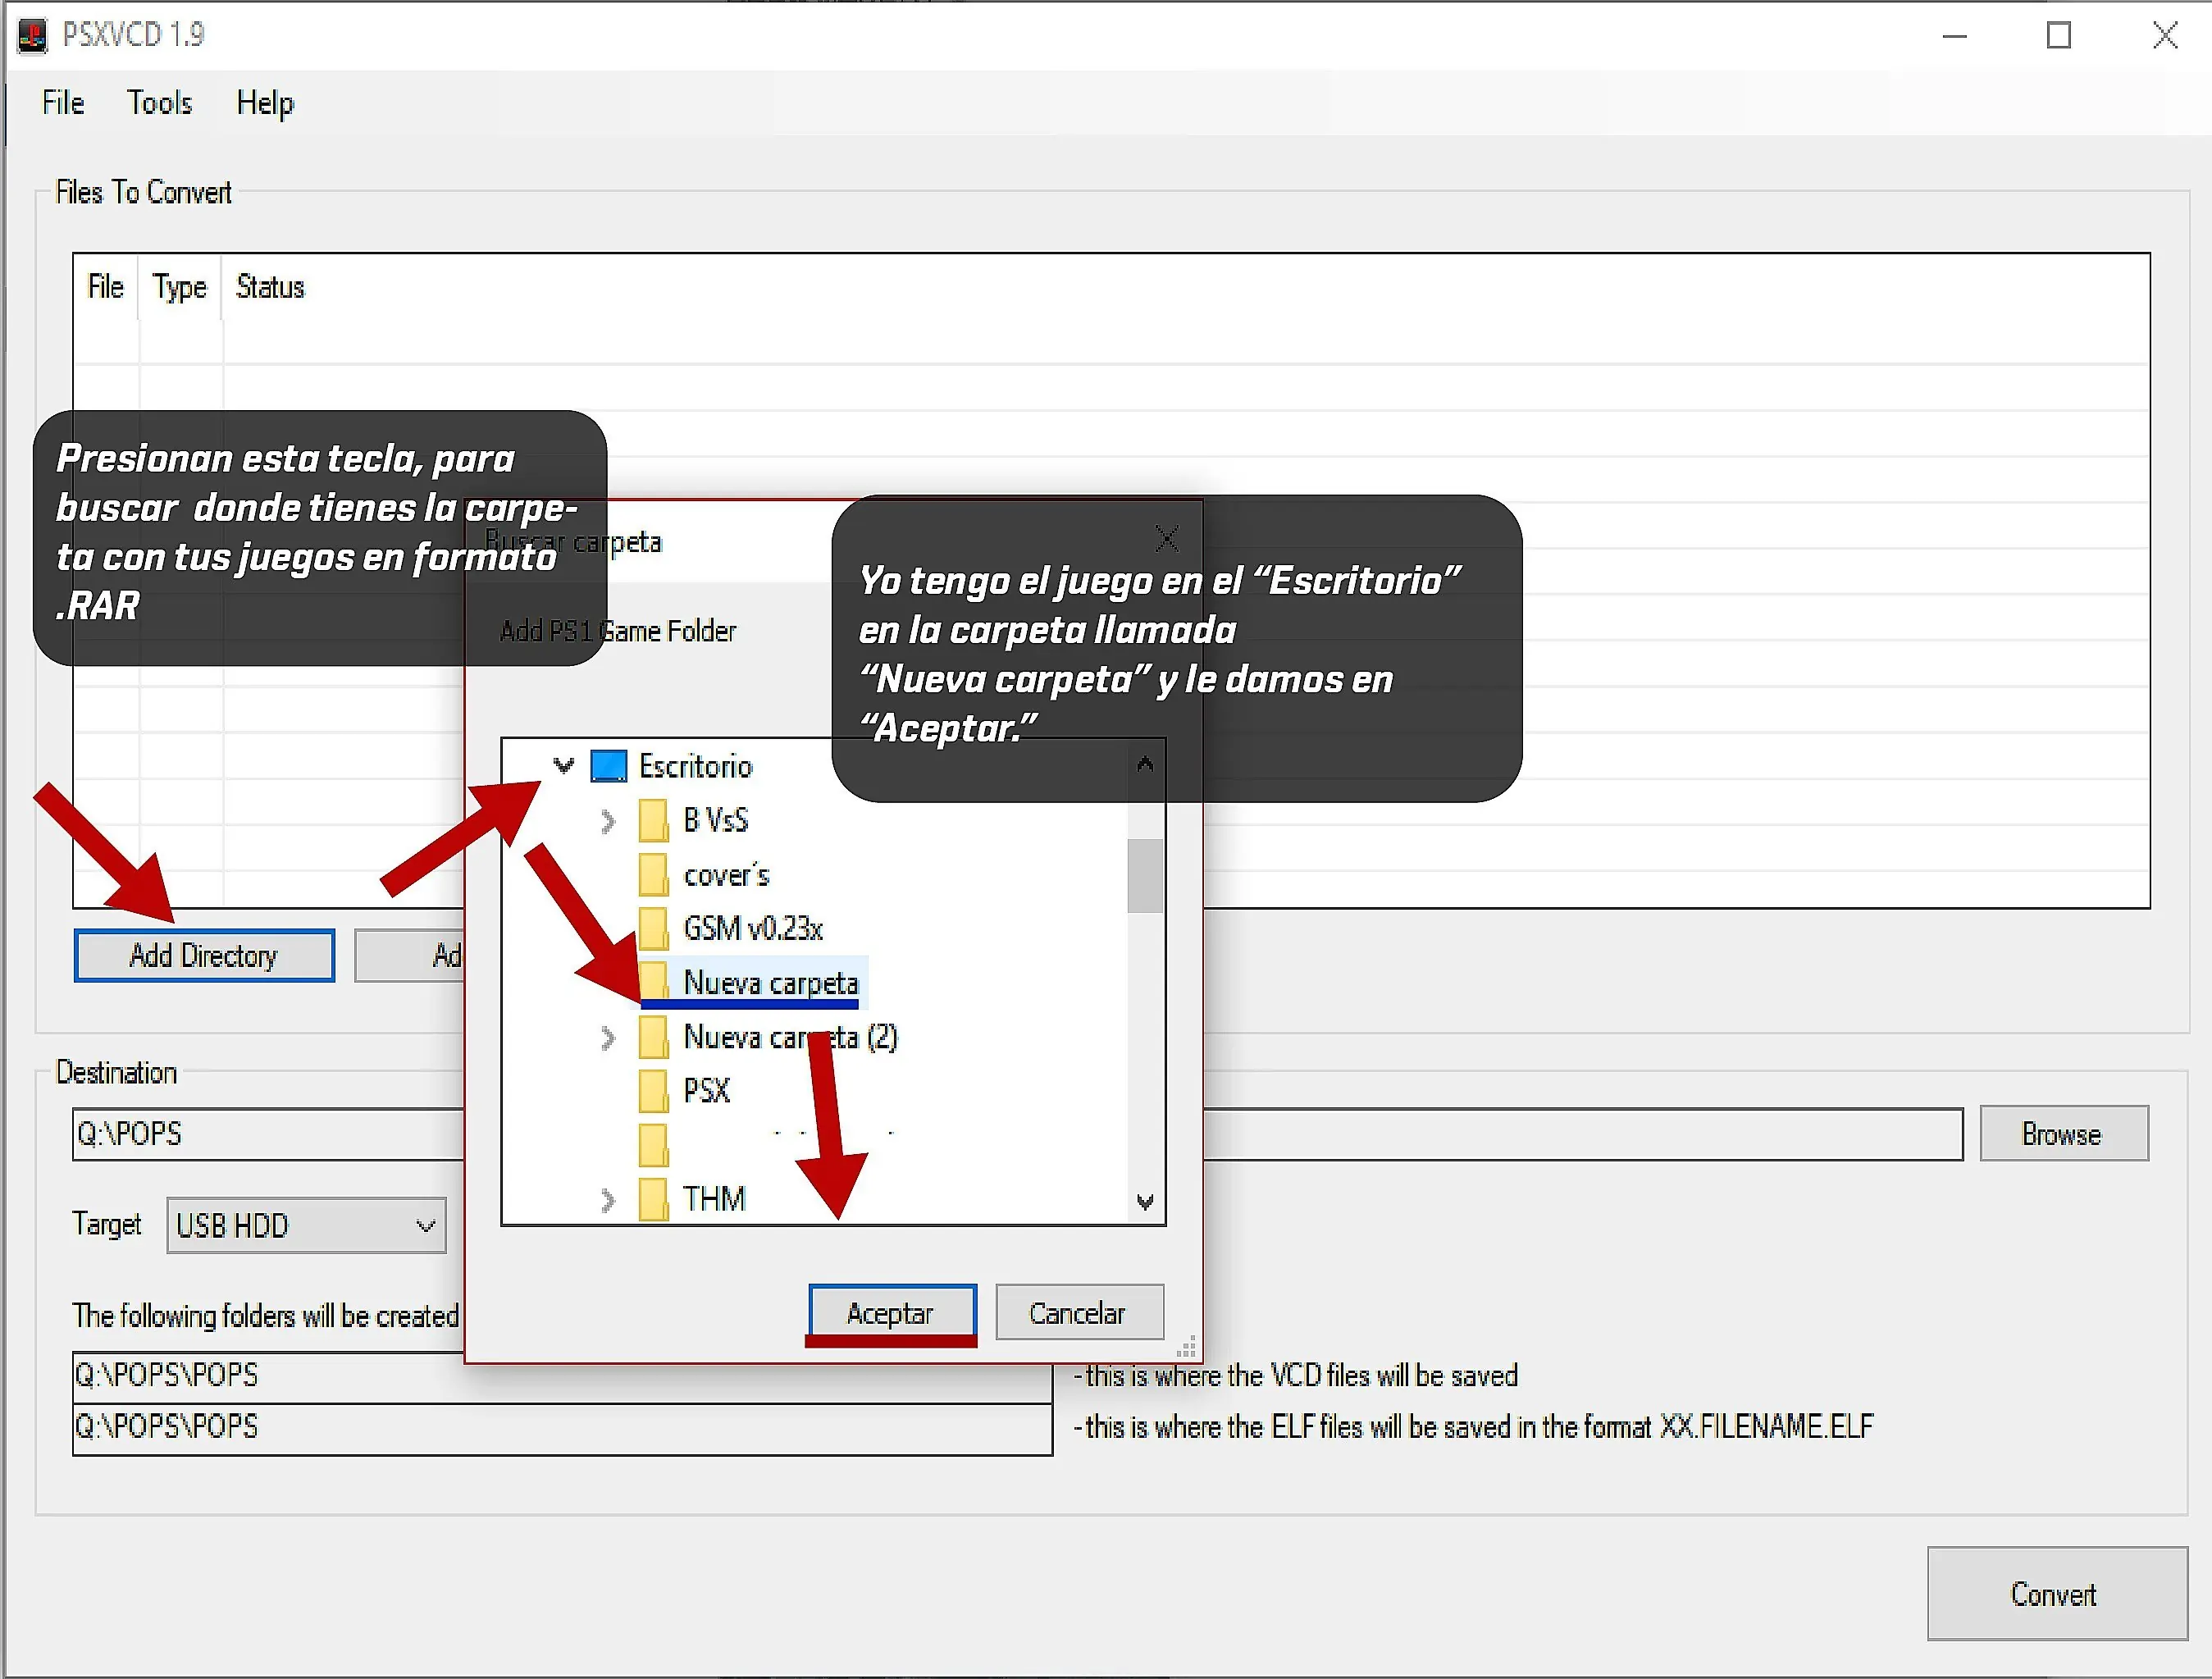This screenshot has width=2212, height=1679.
Task: Select the Escritorio desktop icon
Action: 609,766
